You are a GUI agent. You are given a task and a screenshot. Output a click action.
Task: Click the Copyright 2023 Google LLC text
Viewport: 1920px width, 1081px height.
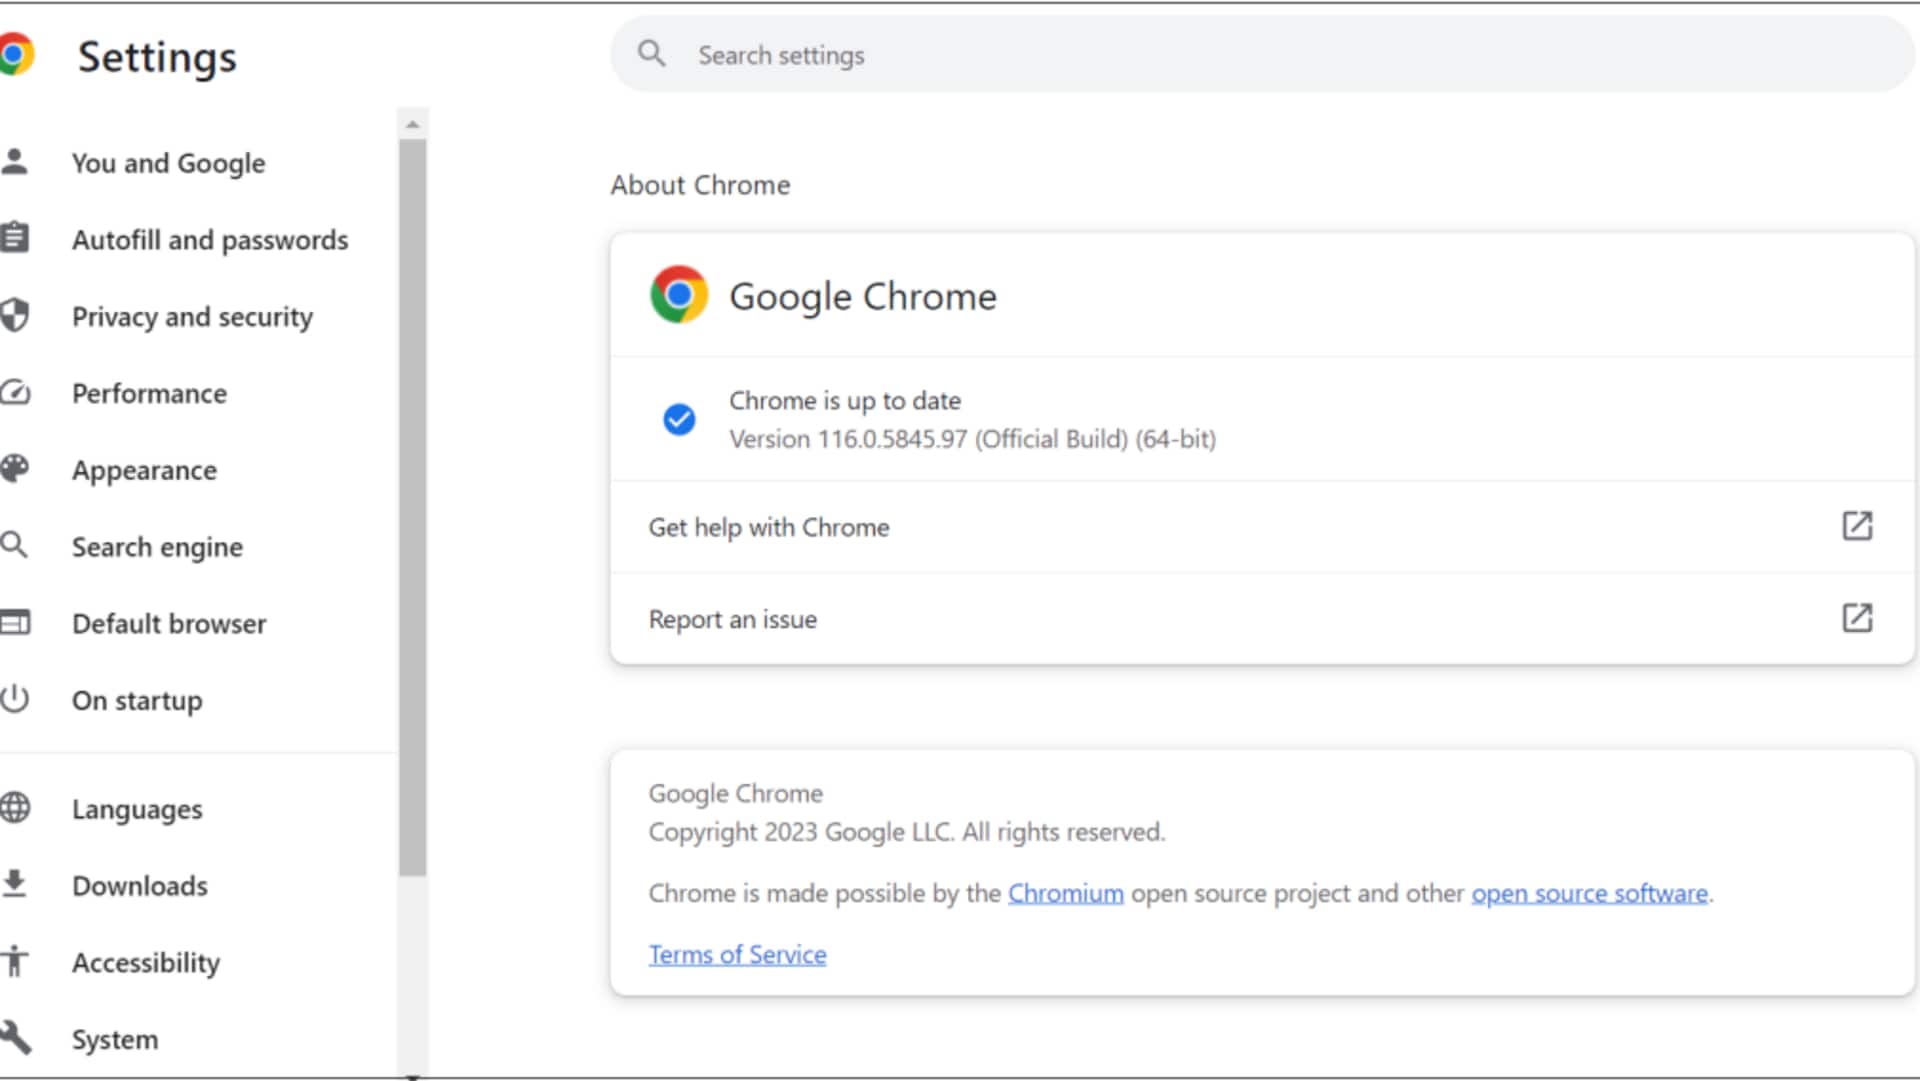coord(907,832)
